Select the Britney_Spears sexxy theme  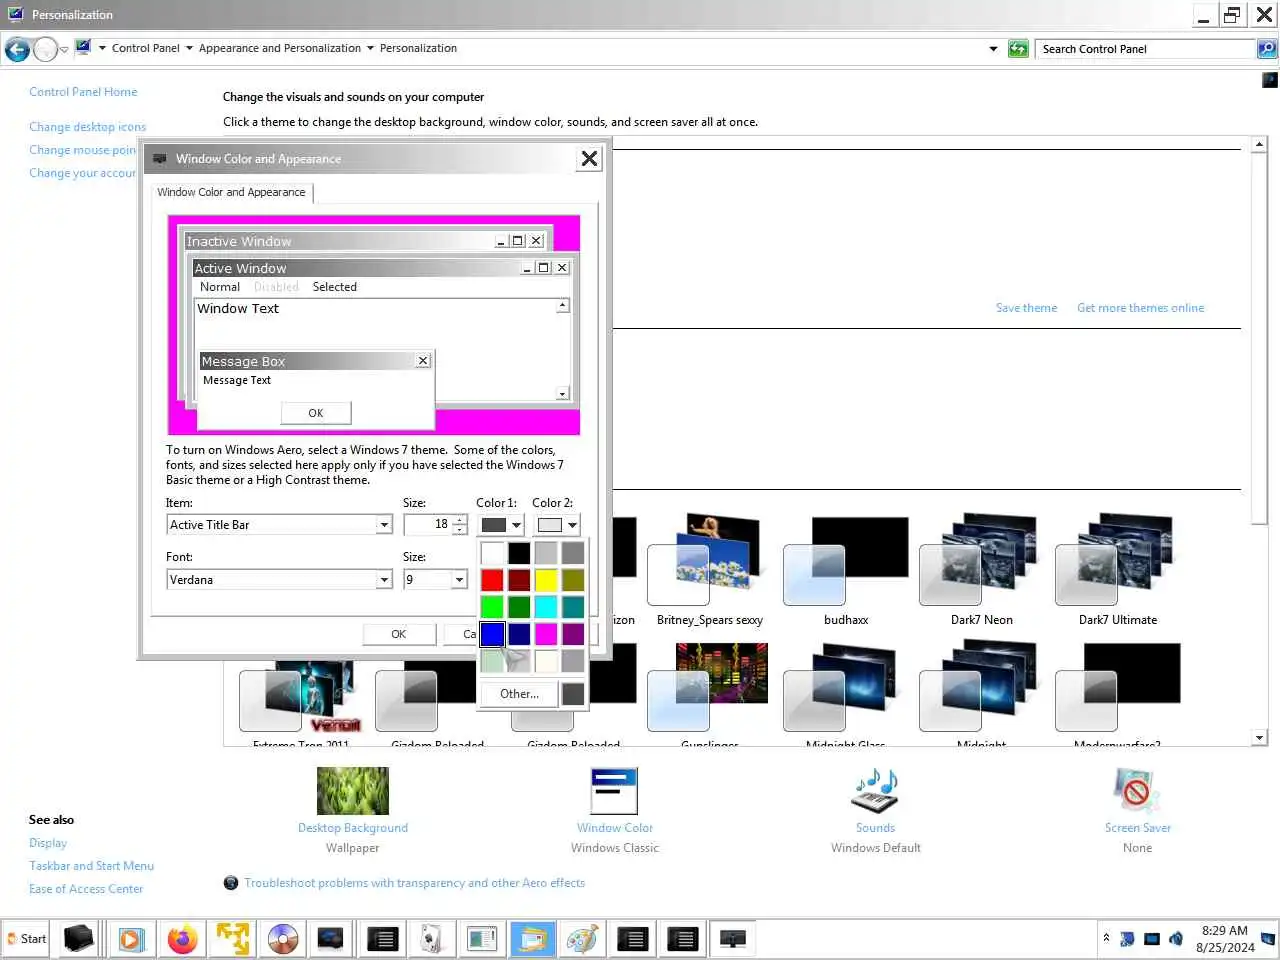[x=710, y=570]
